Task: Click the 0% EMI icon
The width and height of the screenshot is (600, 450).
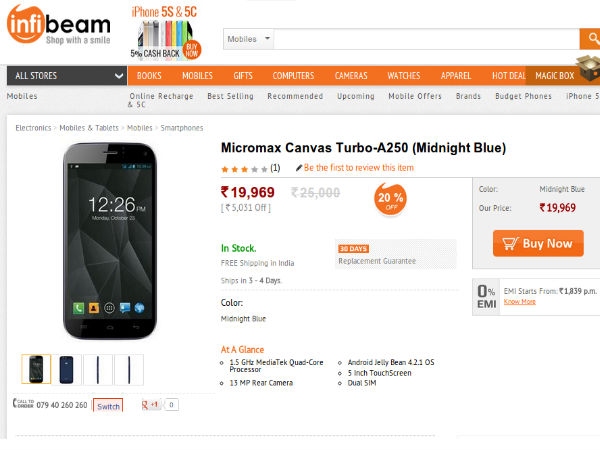Action: click(486, 297)
